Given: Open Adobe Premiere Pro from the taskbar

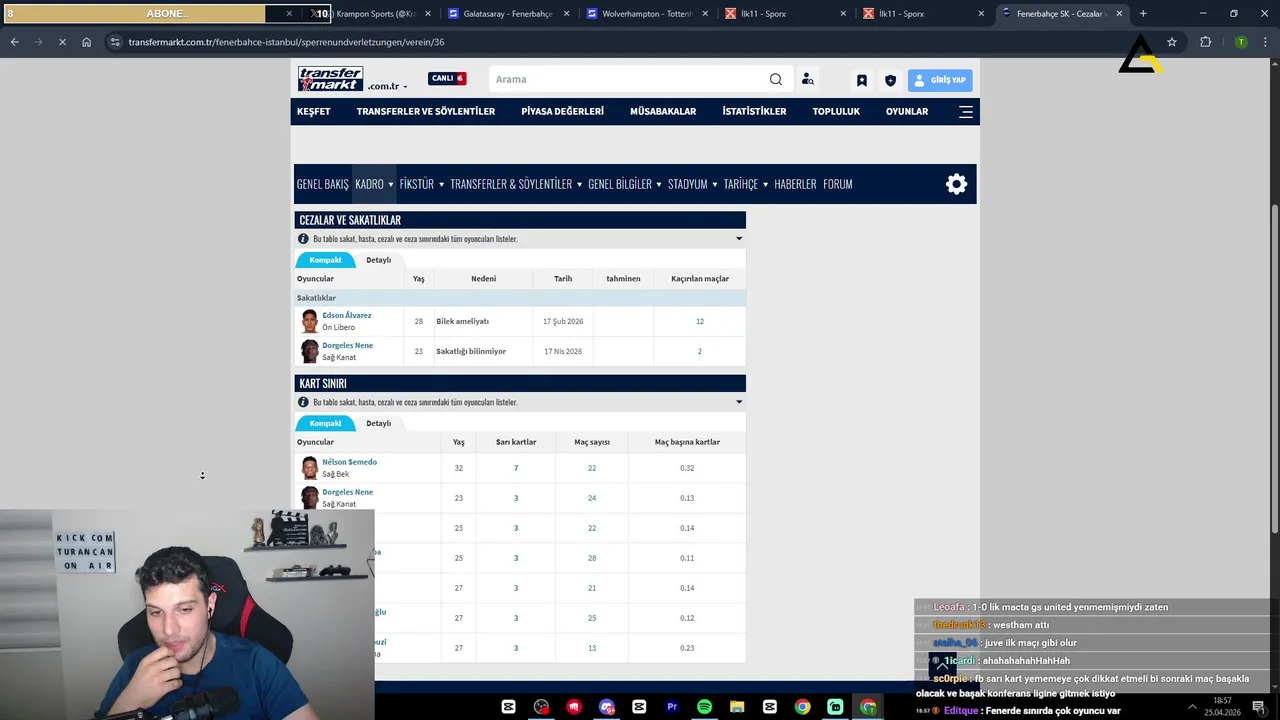Looking at the screenshot, I should click(x=672, y=707).
